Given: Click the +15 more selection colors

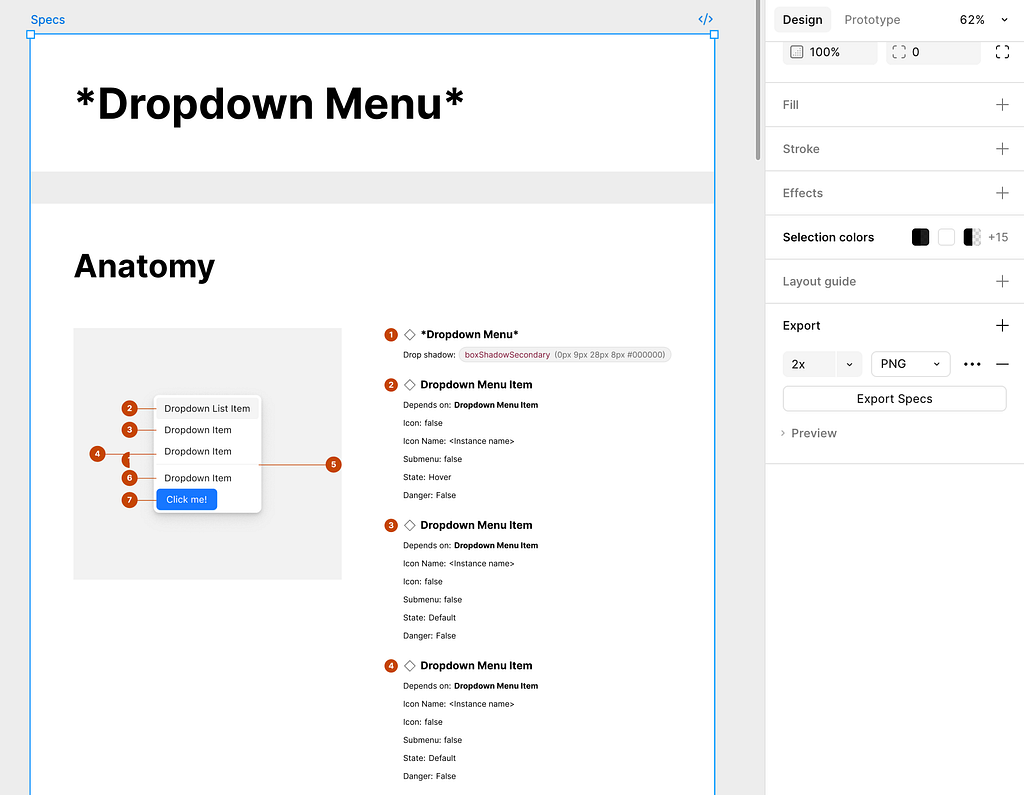Looking at the screenshot, I should point(998,238).
